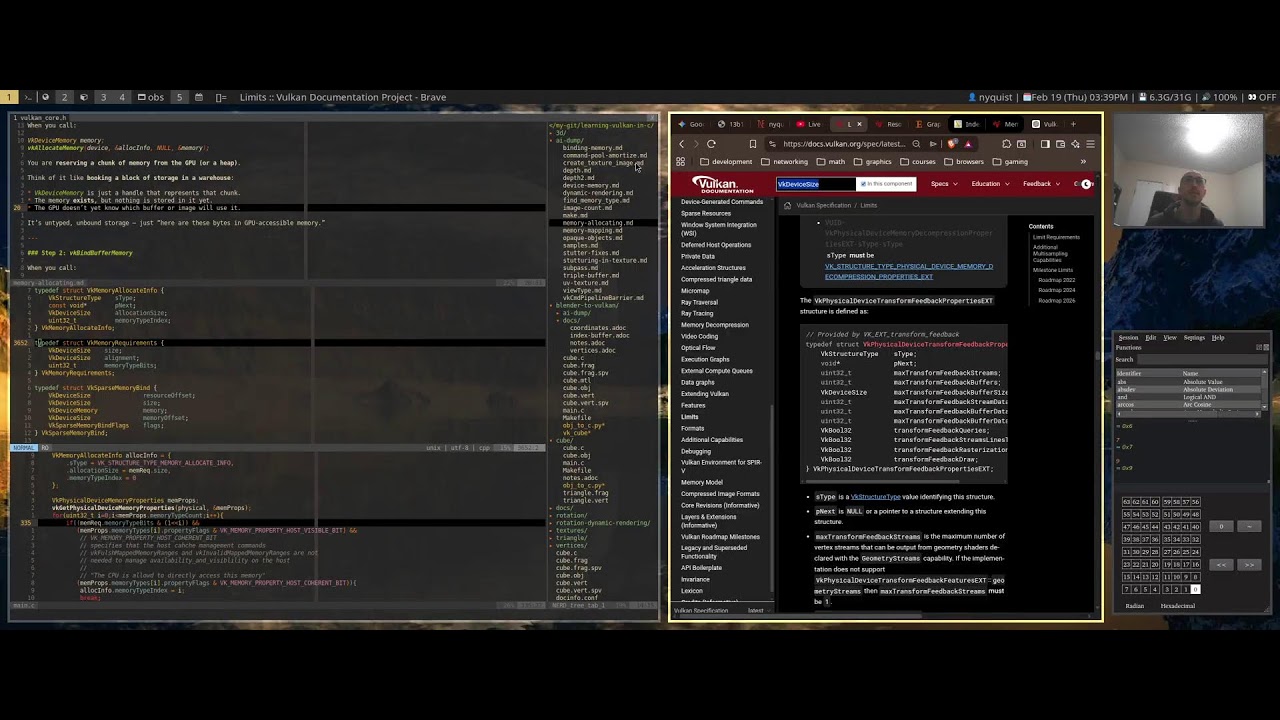
Task: Open calculator Edit menu
Action: [x=1151, y=337]
